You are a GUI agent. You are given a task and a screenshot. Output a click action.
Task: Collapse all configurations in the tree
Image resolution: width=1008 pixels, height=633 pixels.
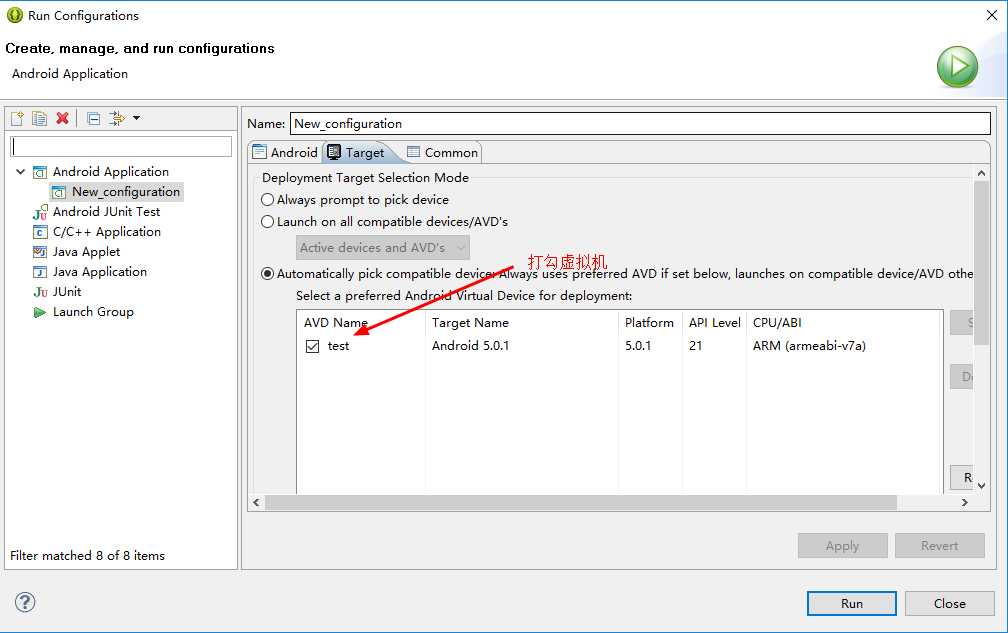pyautogui.click(x=93, y=118)
